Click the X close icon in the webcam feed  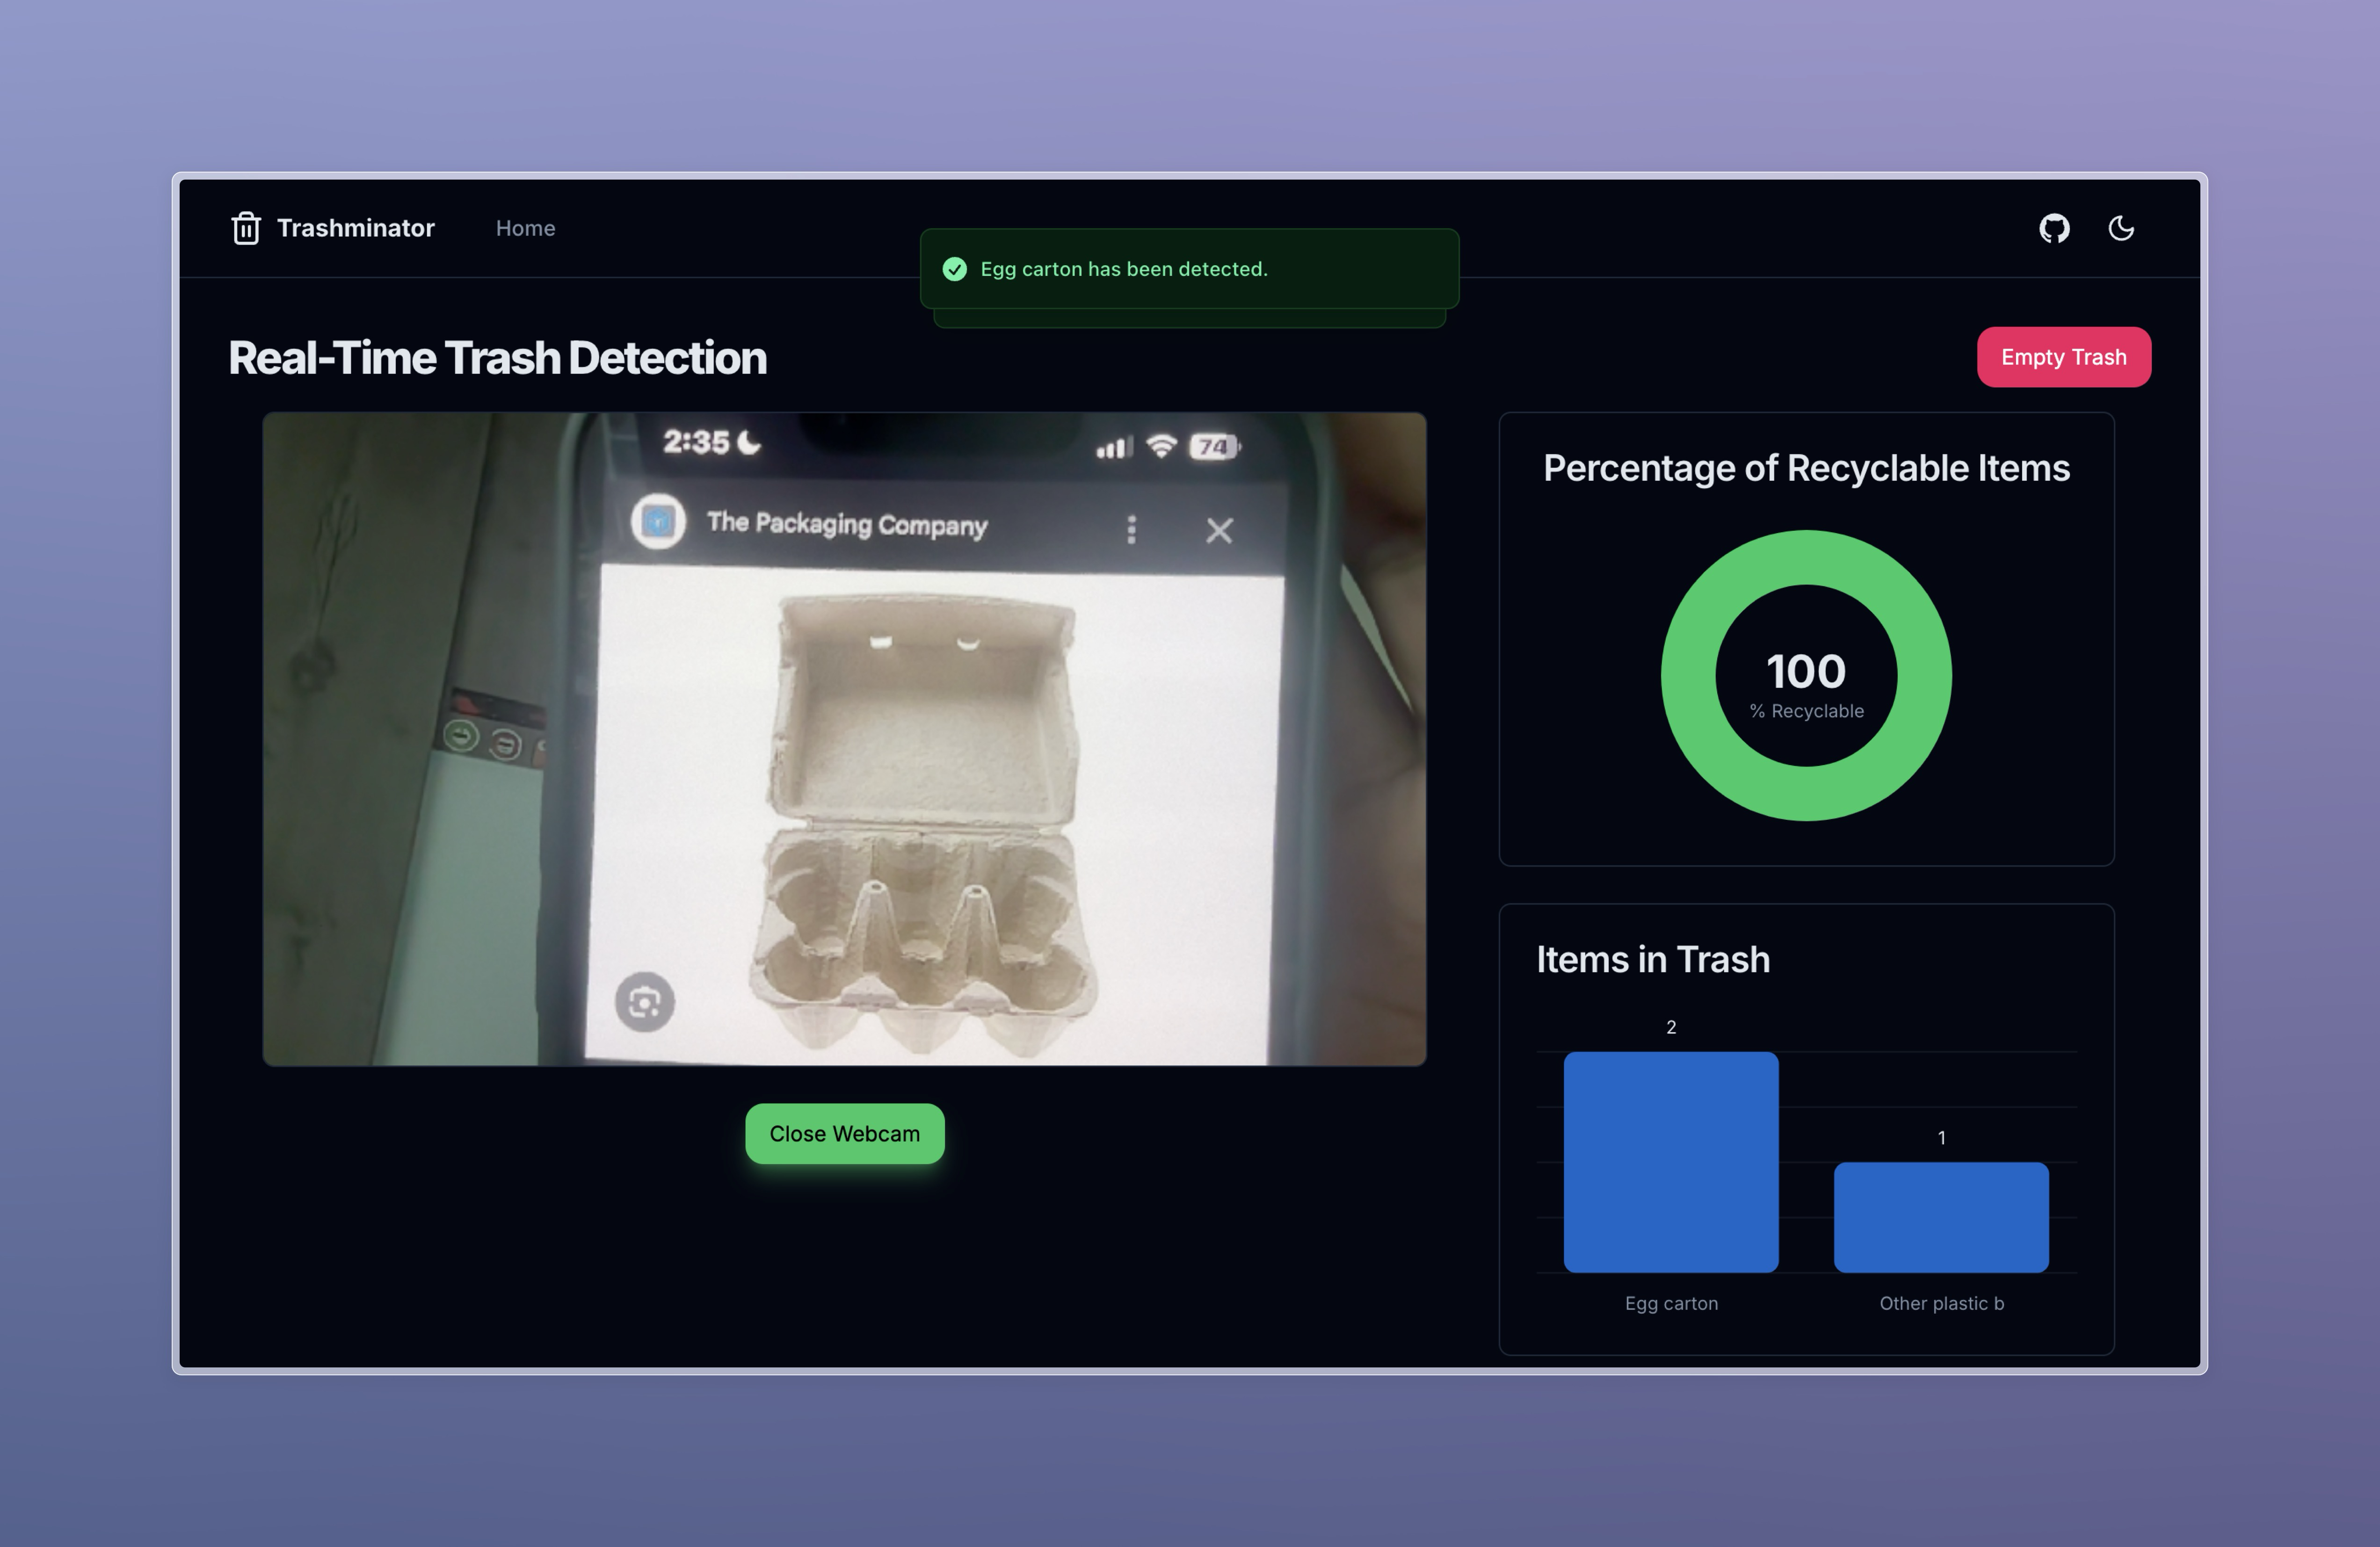(x=1219, y=530)
